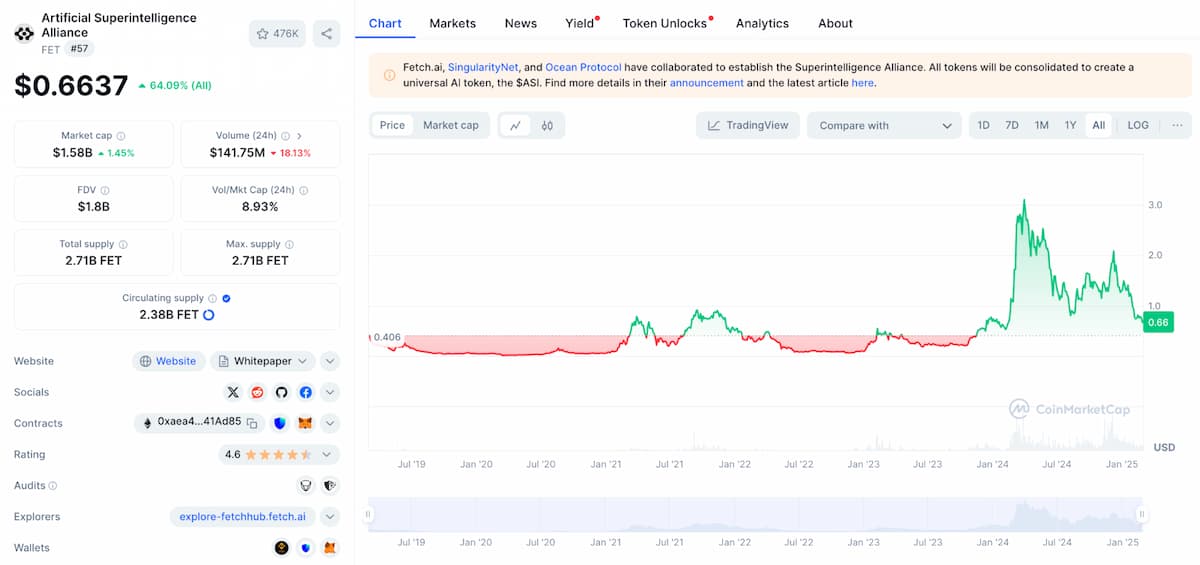Viewport: 1200px width, 565px height.
Task: Open explore-fetchhub.fetch.ai explorer link
Action: (x=243, y=517)
